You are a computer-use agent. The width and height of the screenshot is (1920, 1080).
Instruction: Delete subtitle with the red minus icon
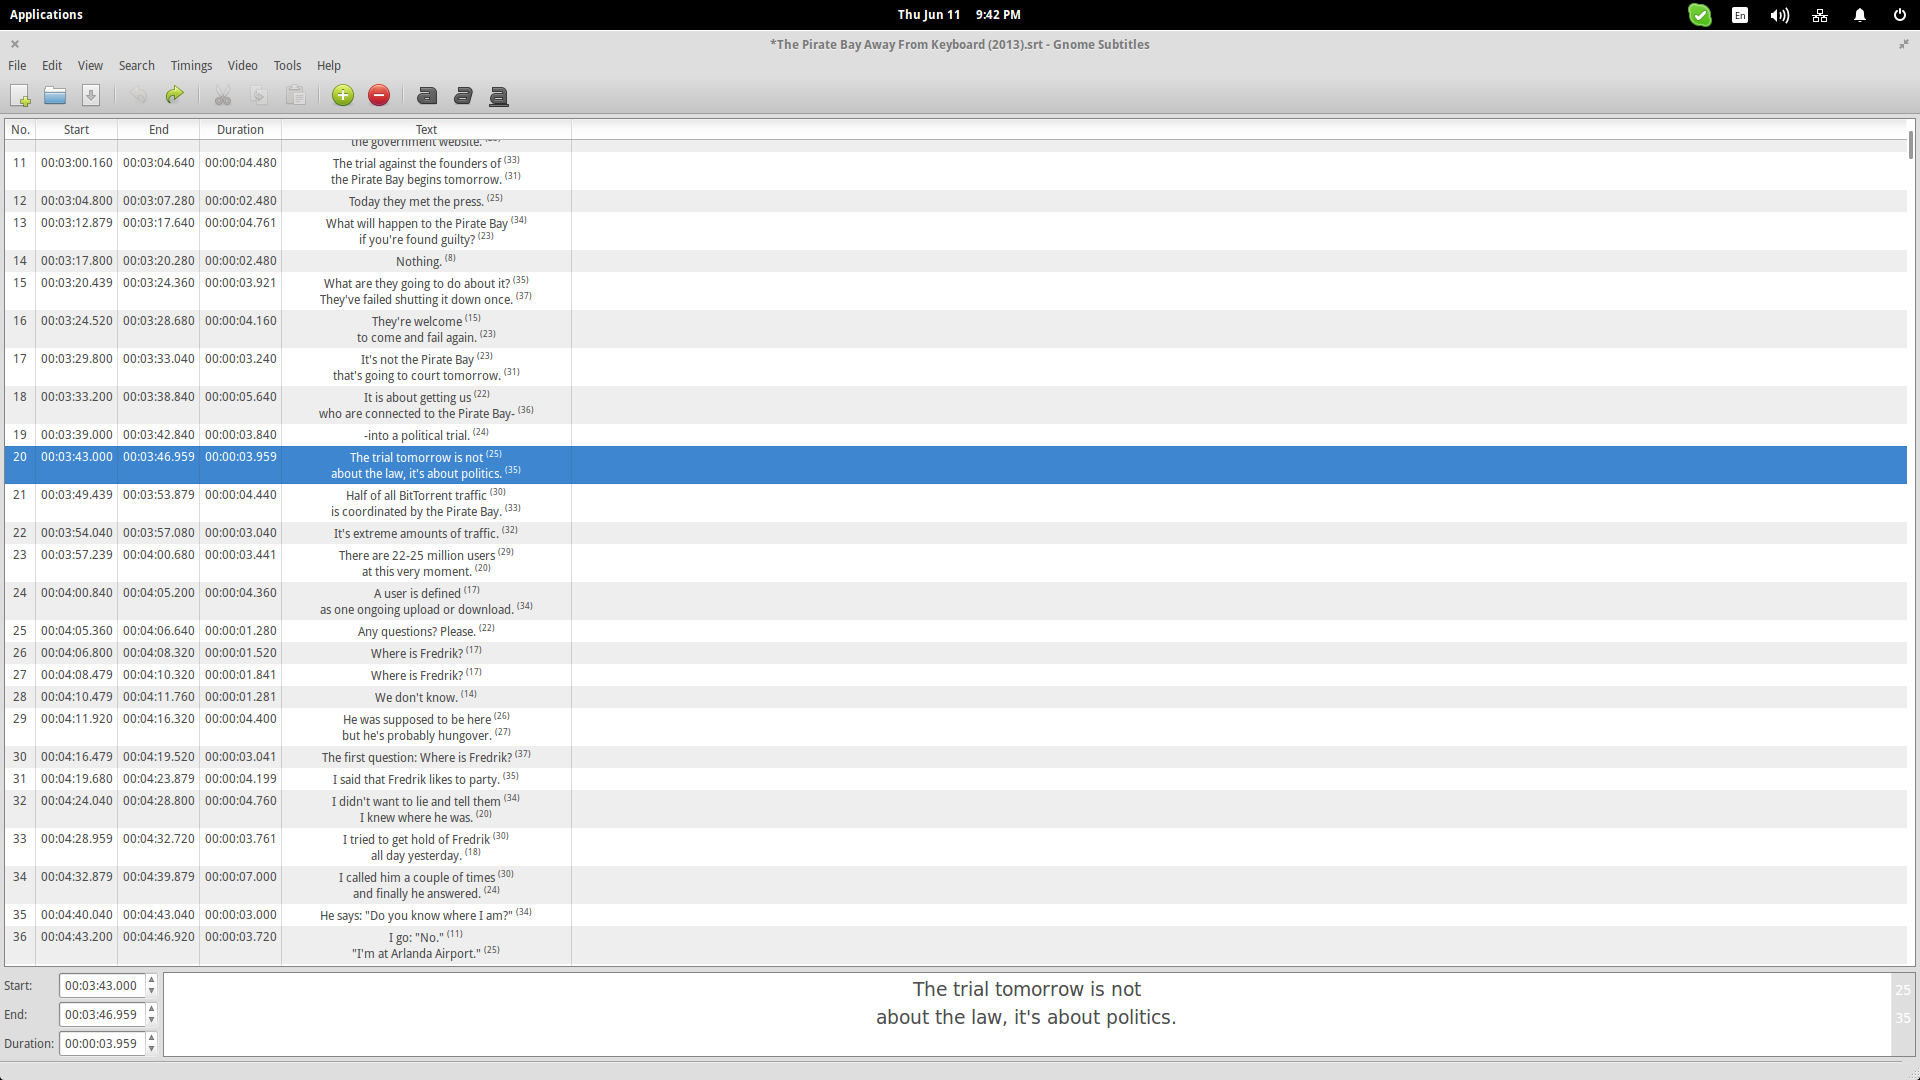pos(379,95)
